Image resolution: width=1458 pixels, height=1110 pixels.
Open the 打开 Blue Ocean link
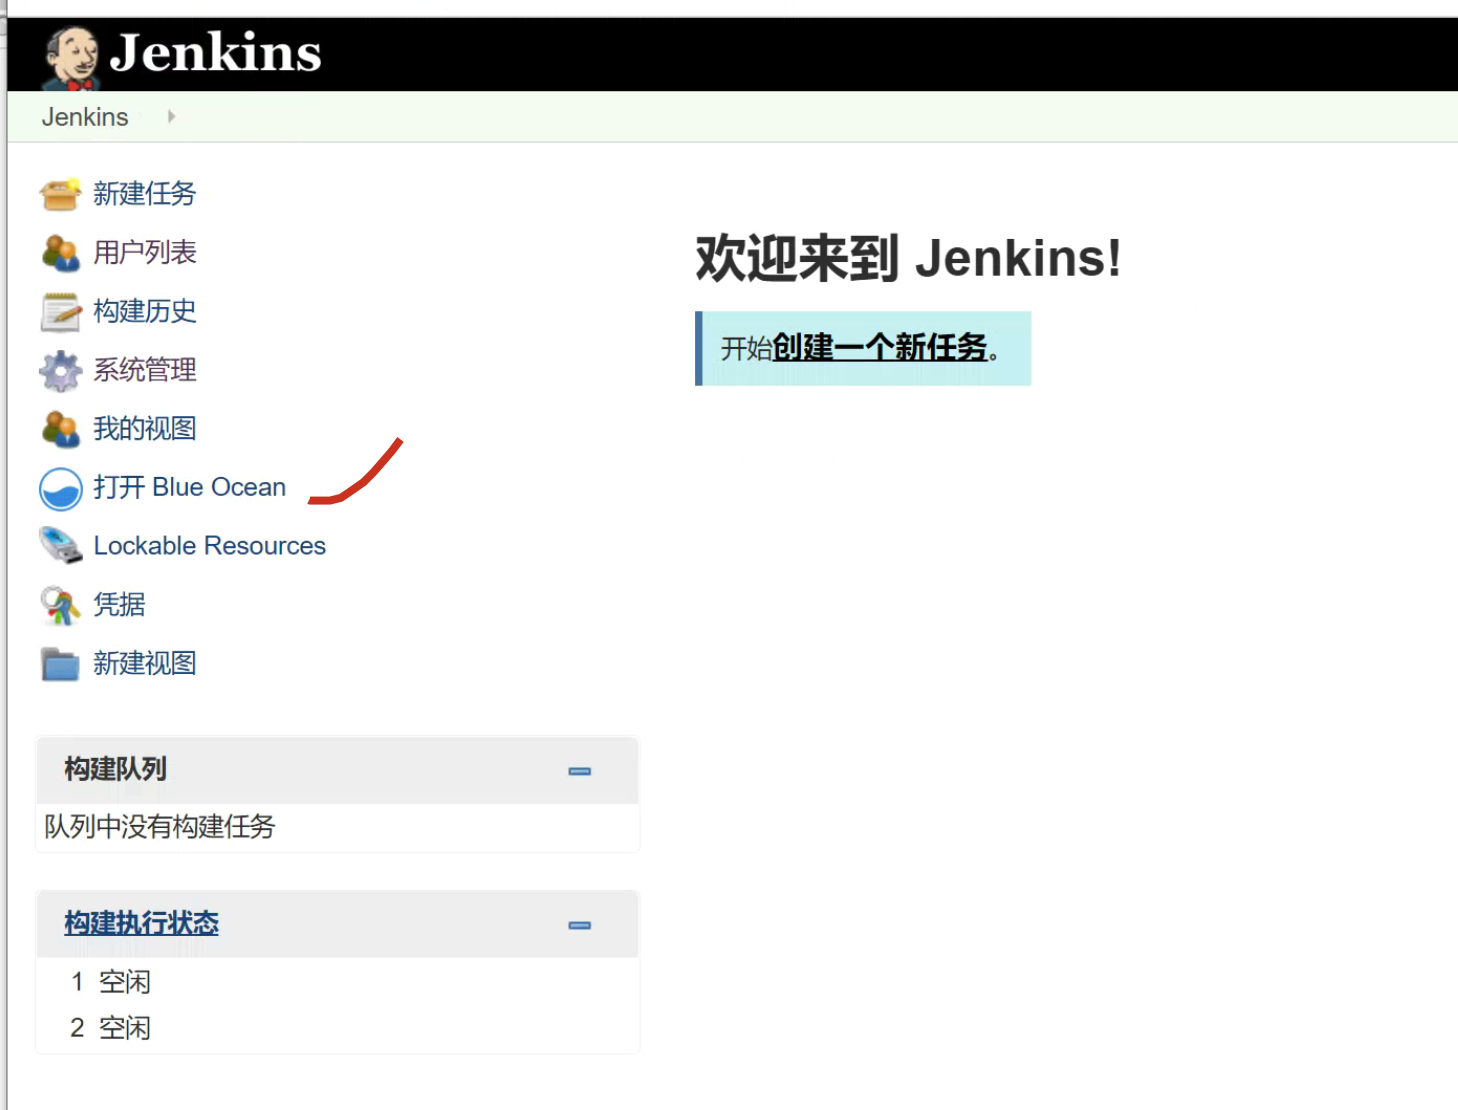pos(189,487)
